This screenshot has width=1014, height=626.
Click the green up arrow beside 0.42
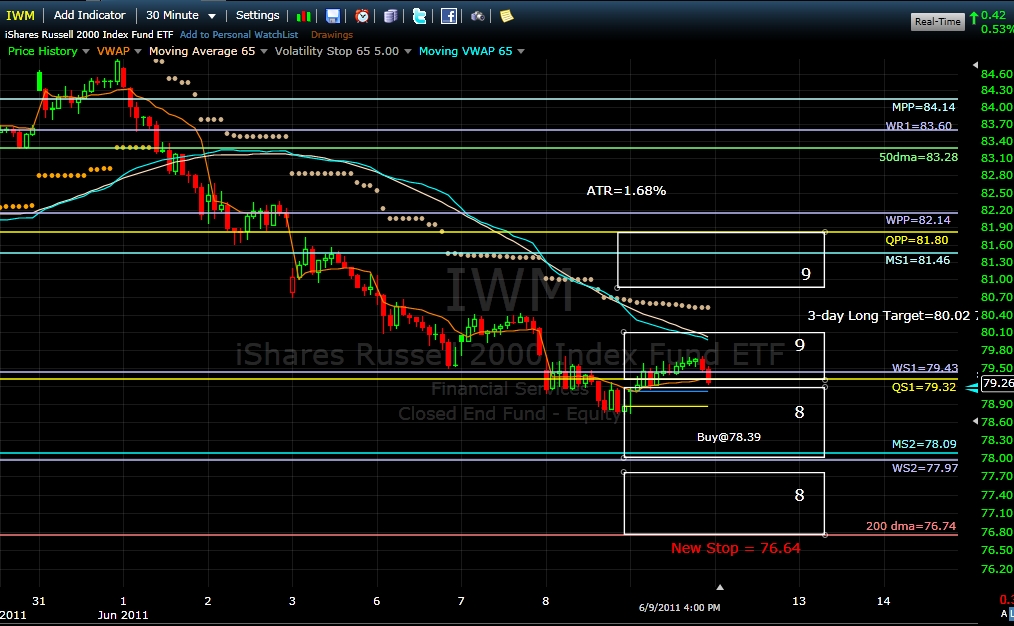[974, 17]
